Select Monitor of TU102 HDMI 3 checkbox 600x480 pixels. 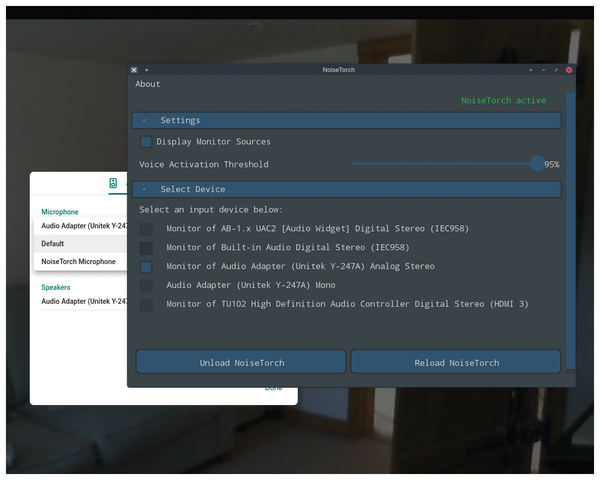point(146,304)
